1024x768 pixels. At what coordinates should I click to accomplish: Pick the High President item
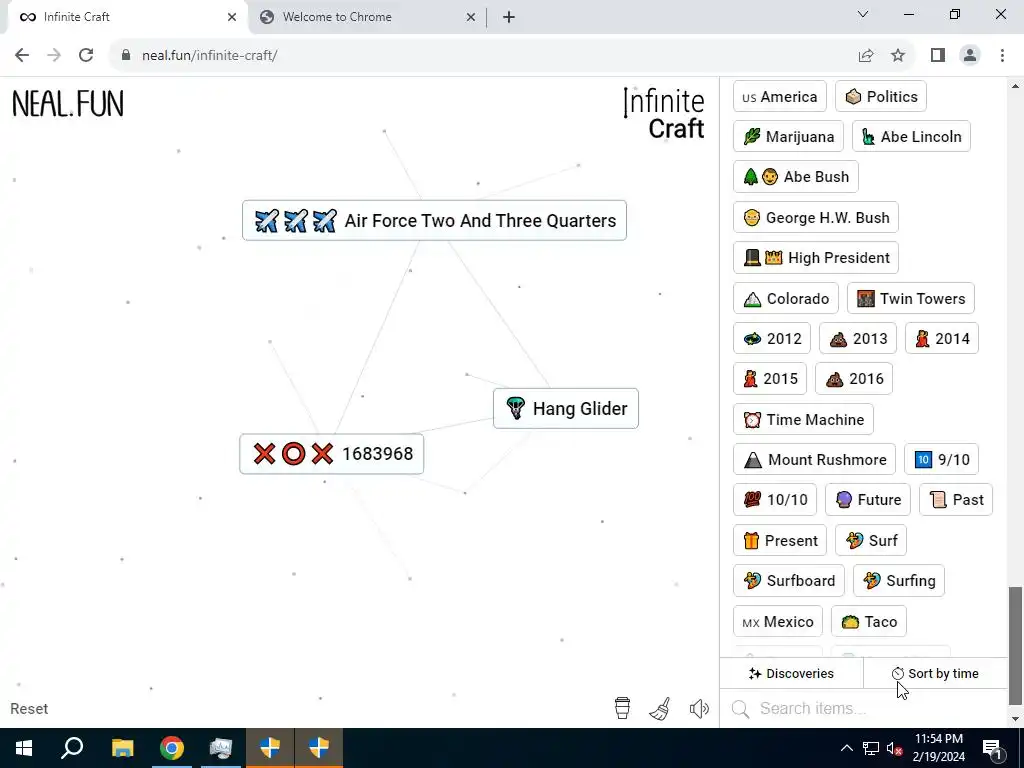[816, 258]
